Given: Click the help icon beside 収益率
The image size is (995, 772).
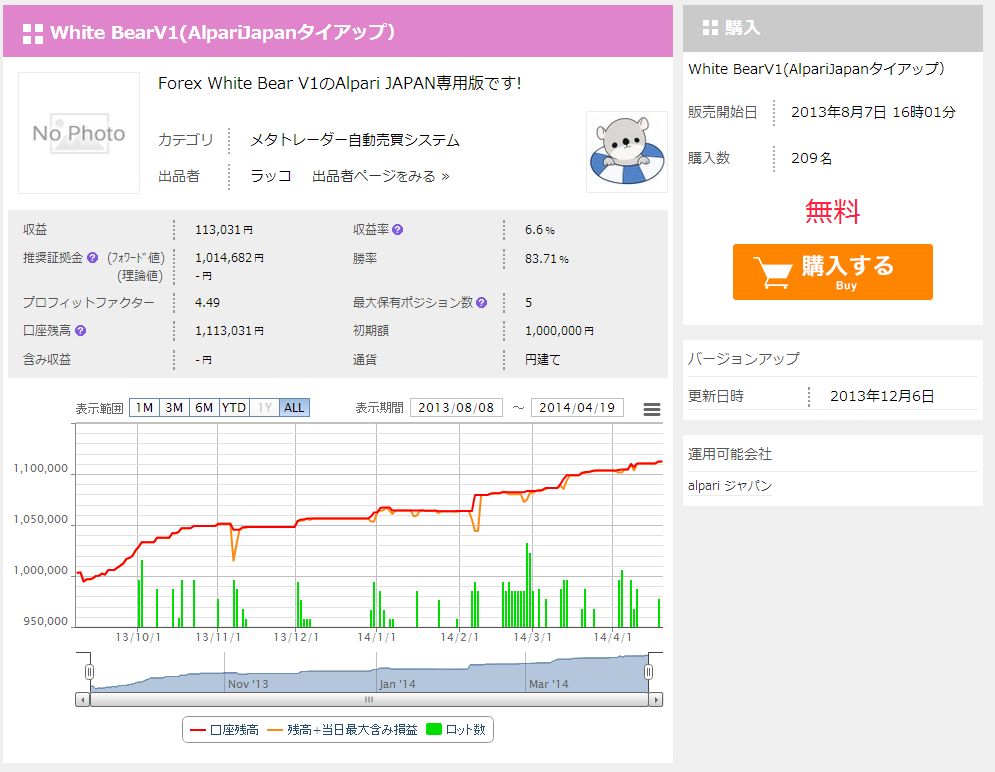Looking at the screenshot, I should (397, 230).
